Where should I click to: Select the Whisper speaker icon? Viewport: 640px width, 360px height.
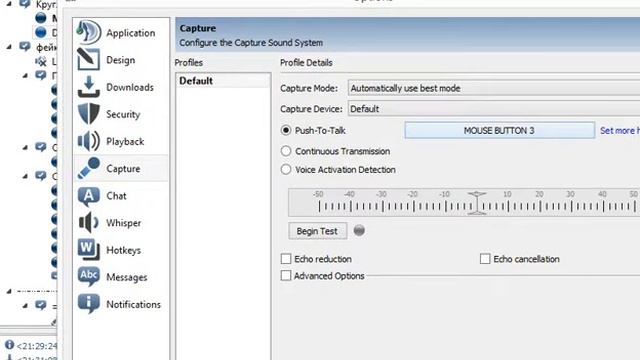(89, 223)
